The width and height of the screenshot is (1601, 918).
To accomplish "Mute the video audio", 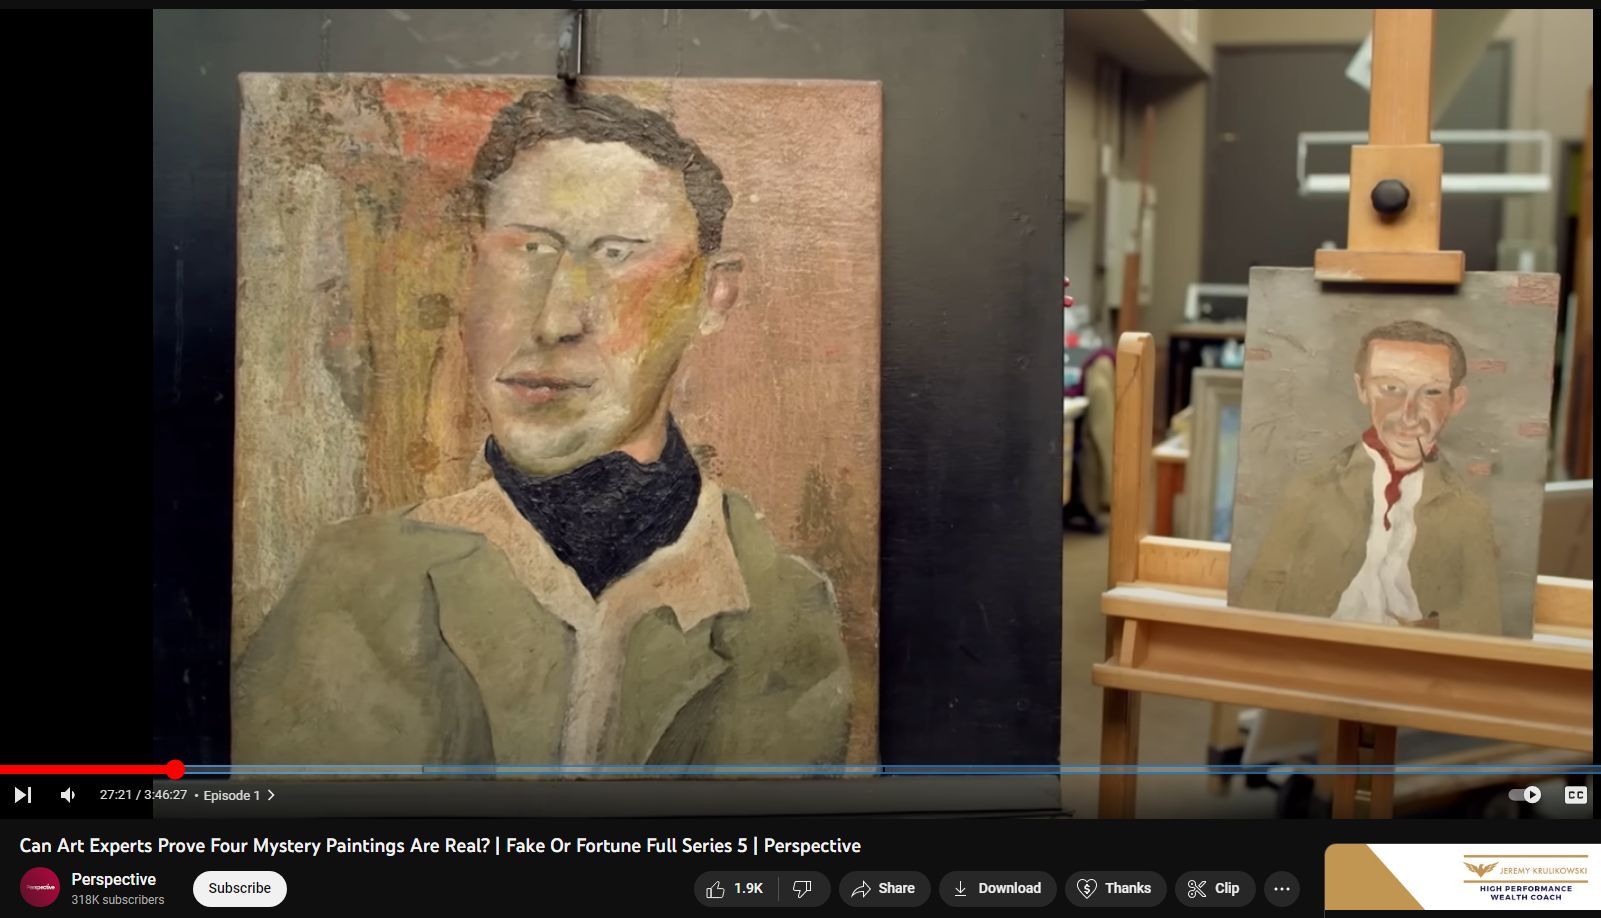I will [x=66, y=794].
